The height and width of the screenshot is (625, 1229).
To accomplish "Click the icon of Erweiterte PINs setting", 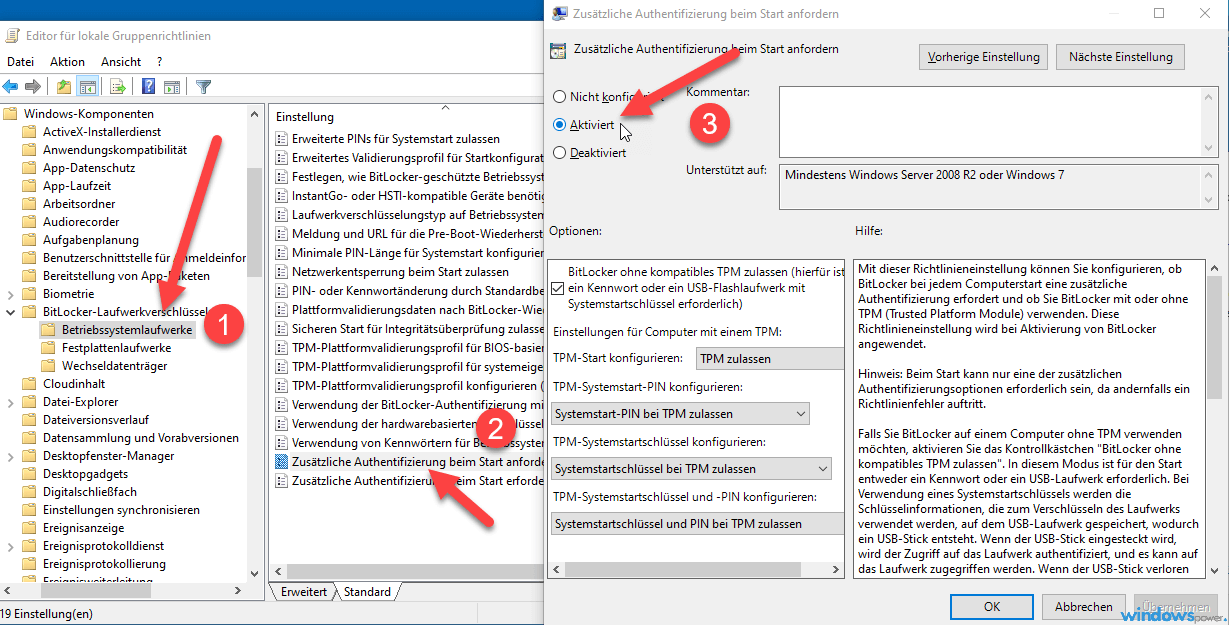I will [x=281, y=139].
